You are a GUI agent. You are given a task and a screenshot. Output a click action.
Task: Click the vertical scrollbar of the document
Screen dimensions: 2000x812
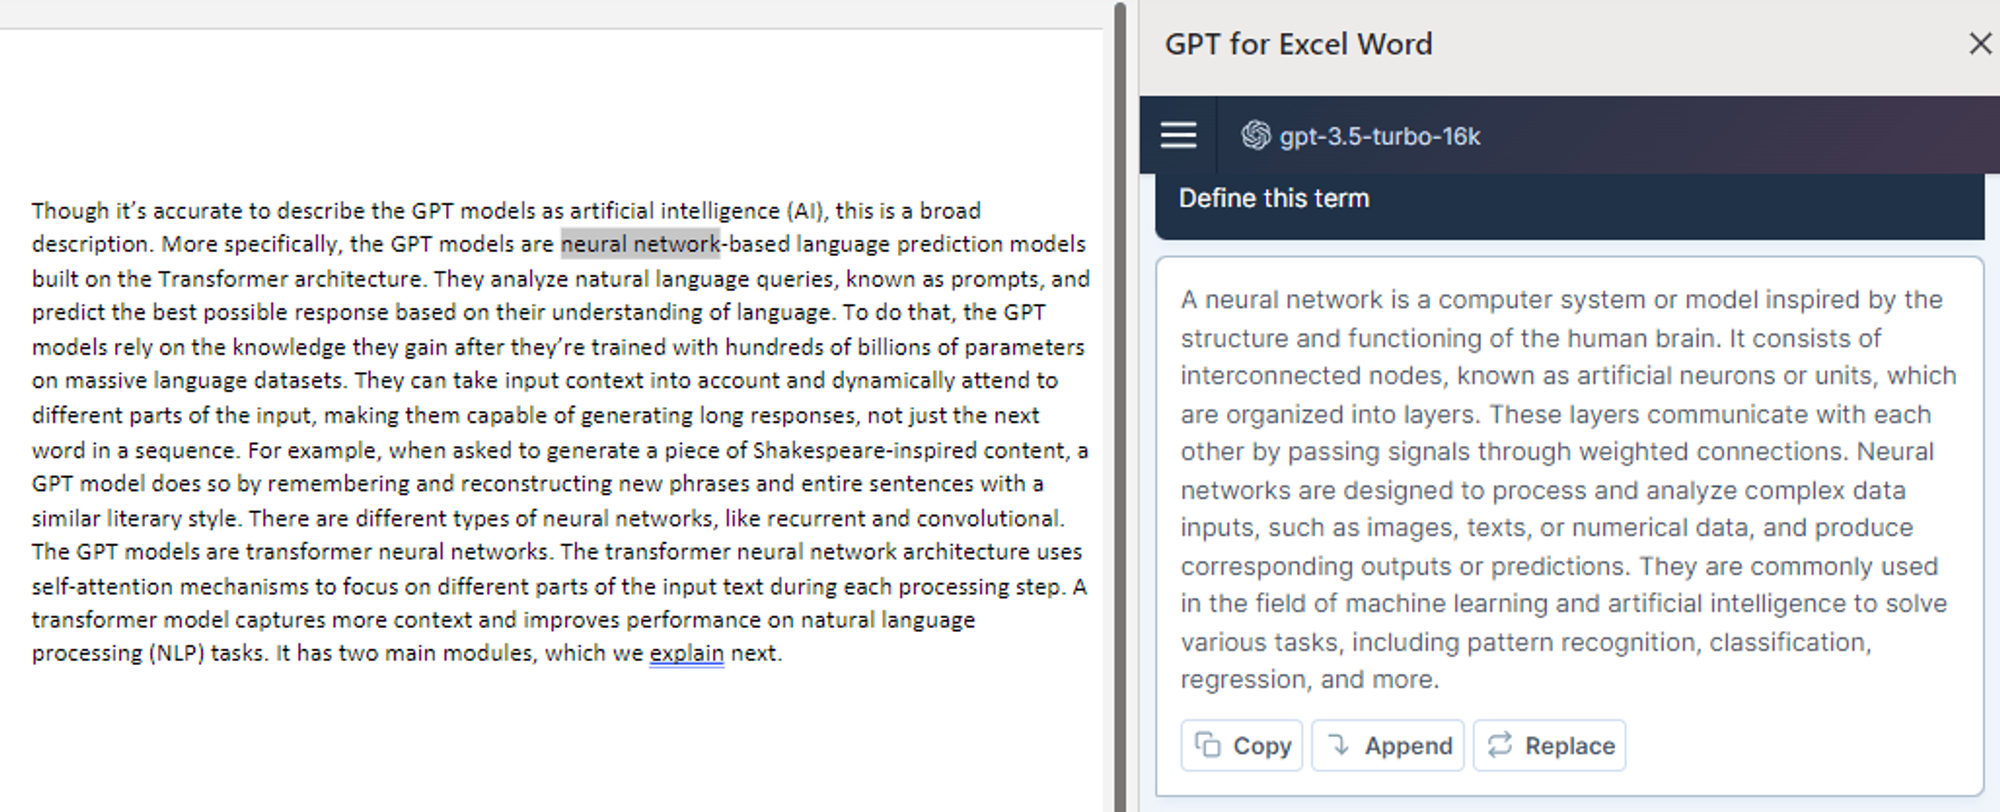[1120, 406]
